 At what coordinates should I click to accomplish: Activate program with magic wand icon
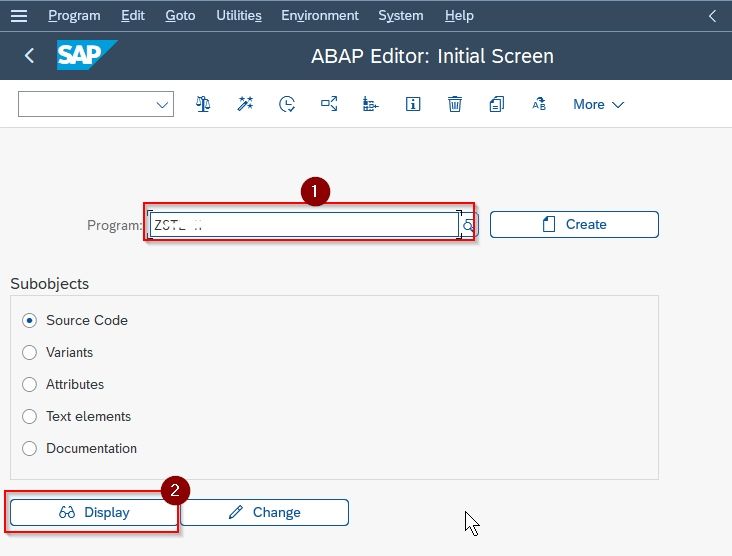point(245,104)
